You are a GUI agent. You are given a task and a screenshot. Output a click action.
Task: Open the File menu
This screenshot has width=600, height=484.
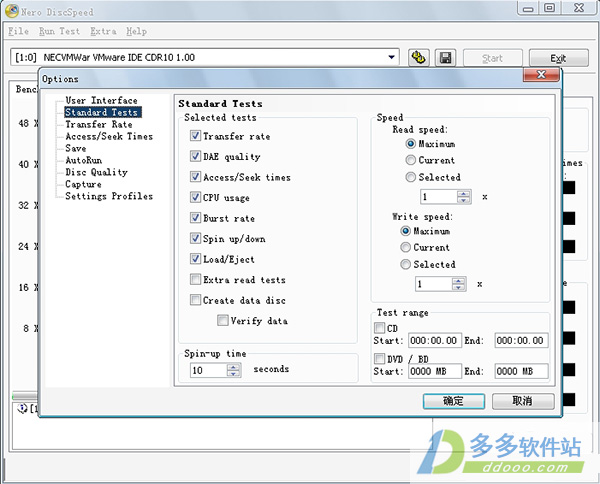click(x=18, y=31)
